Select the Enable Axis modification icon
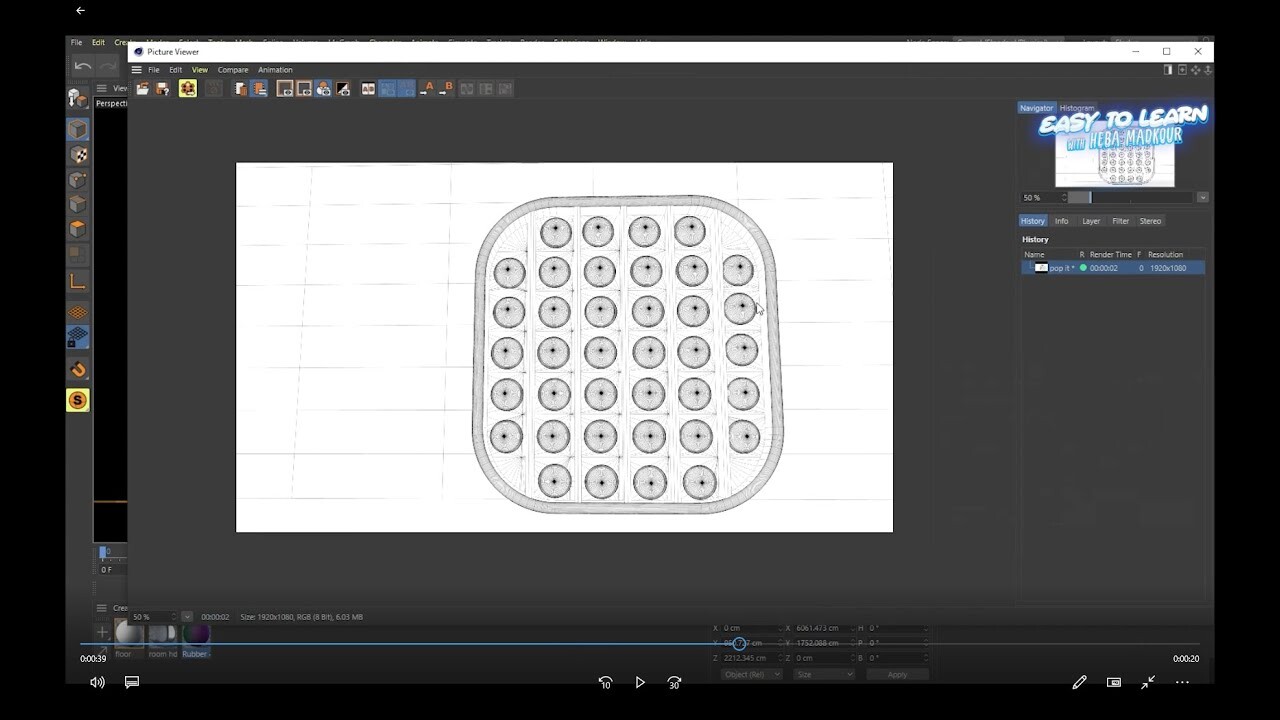Image resolution: width=1280 pixels, height=720 pixels. tap(78, 281)
